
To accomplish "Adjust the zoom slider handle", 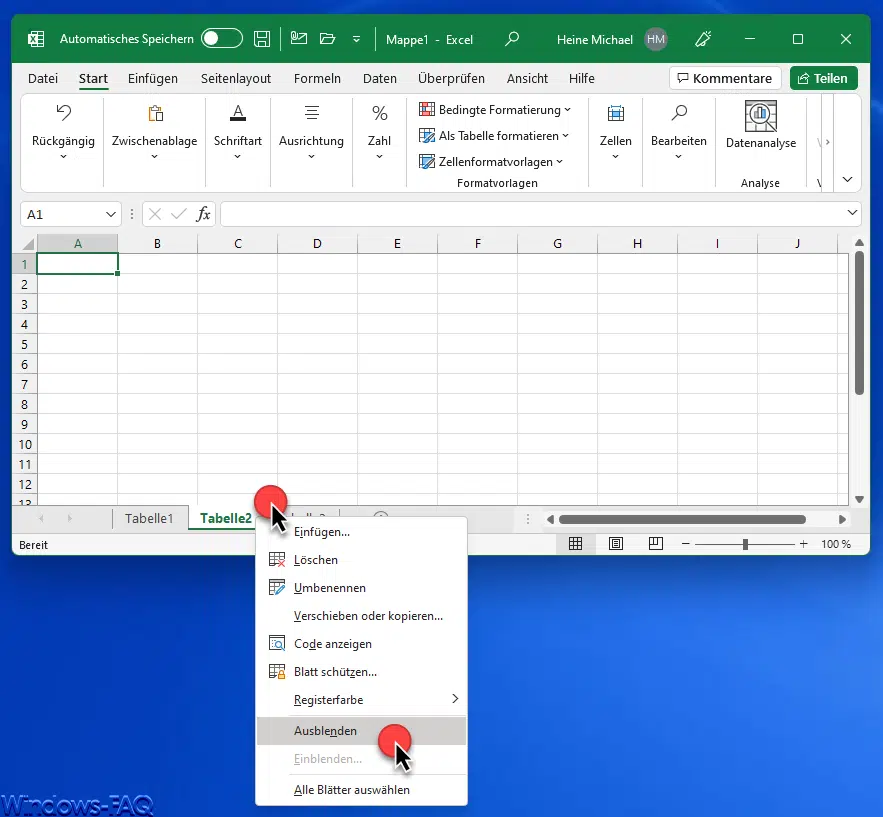I will coord(745,544).
